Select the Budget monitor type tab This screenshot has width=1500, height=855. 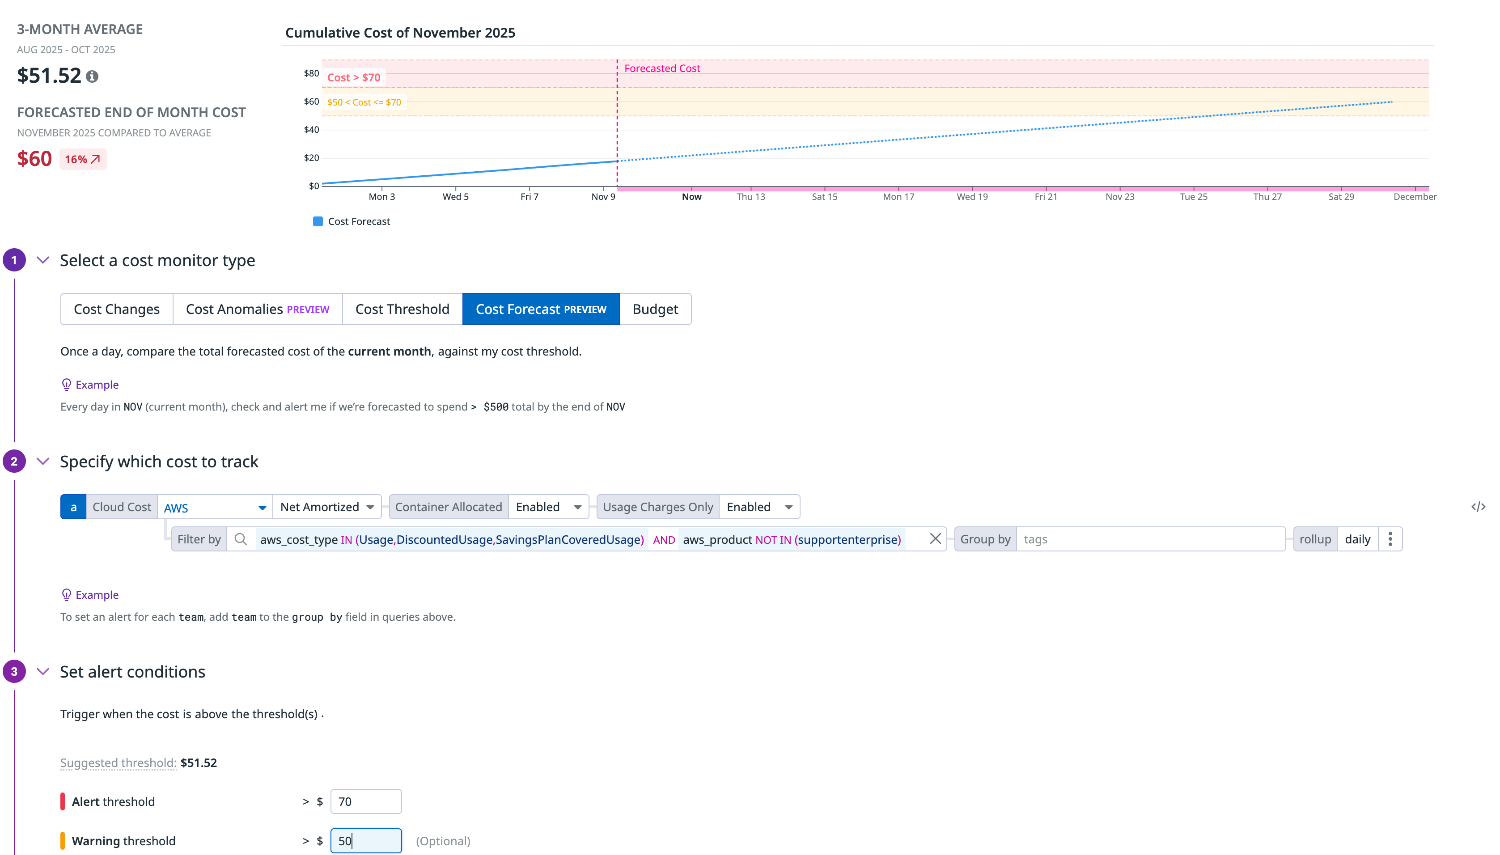point(655,309)
